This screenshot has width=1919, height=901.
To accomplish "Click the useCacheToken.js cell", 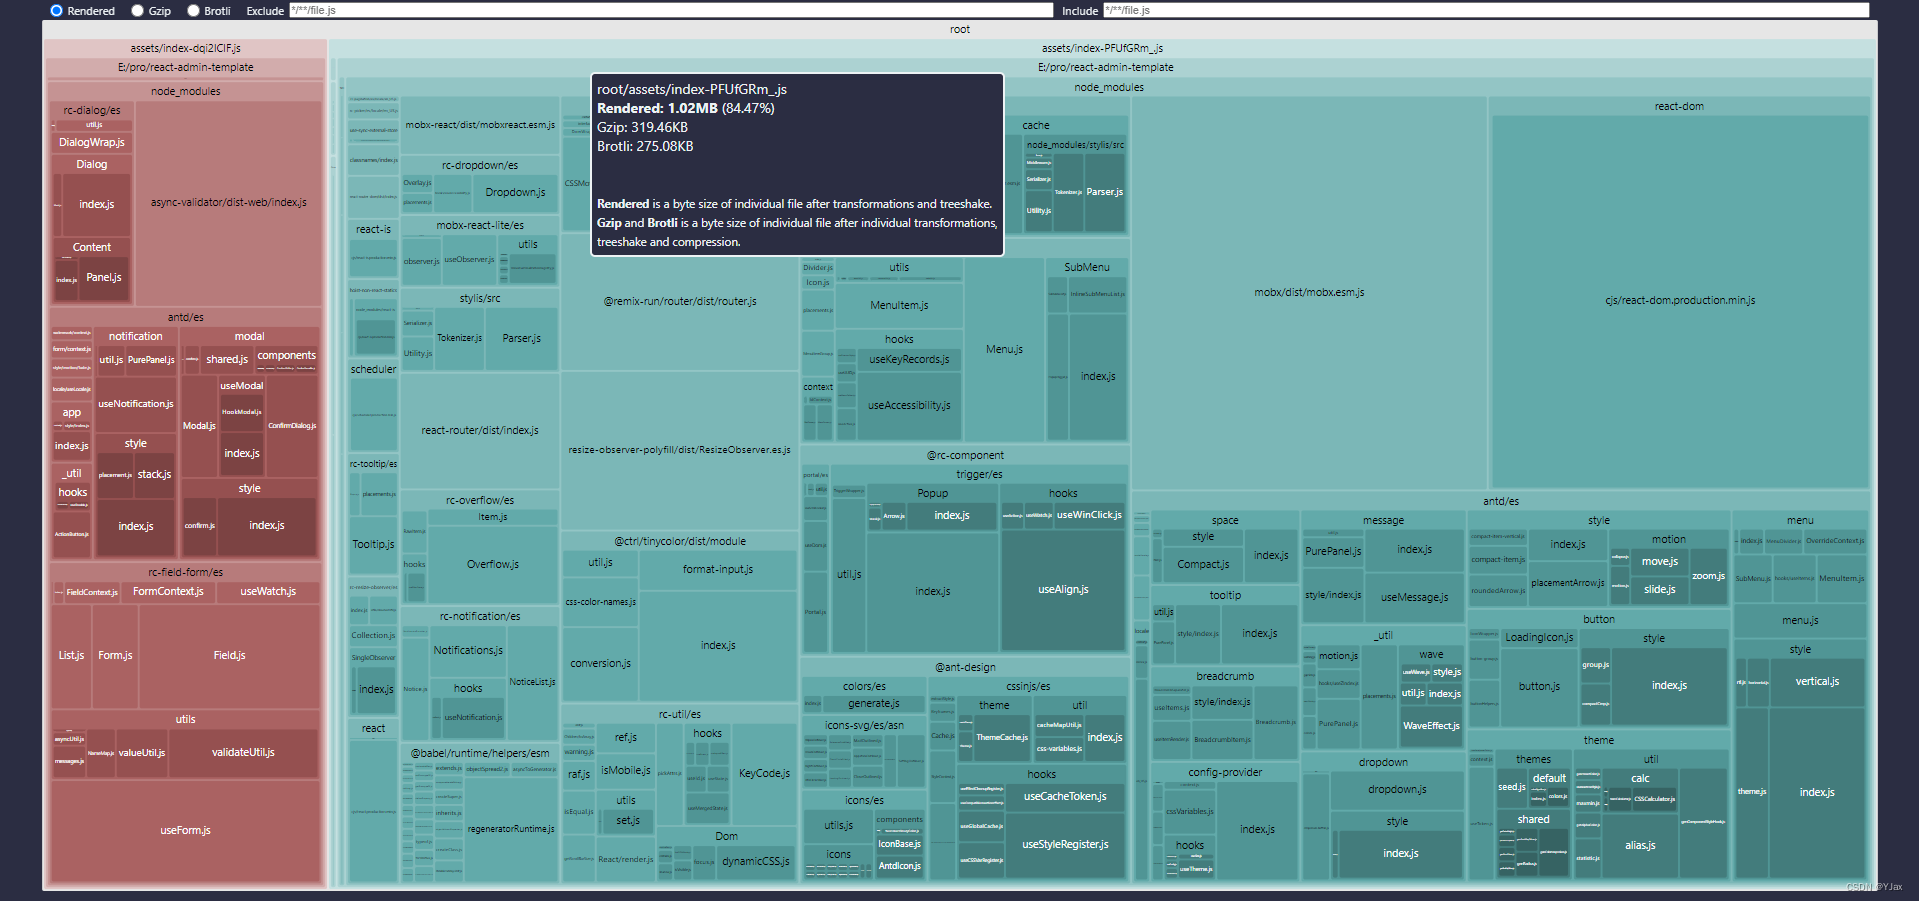I will tap(1065, 797).
